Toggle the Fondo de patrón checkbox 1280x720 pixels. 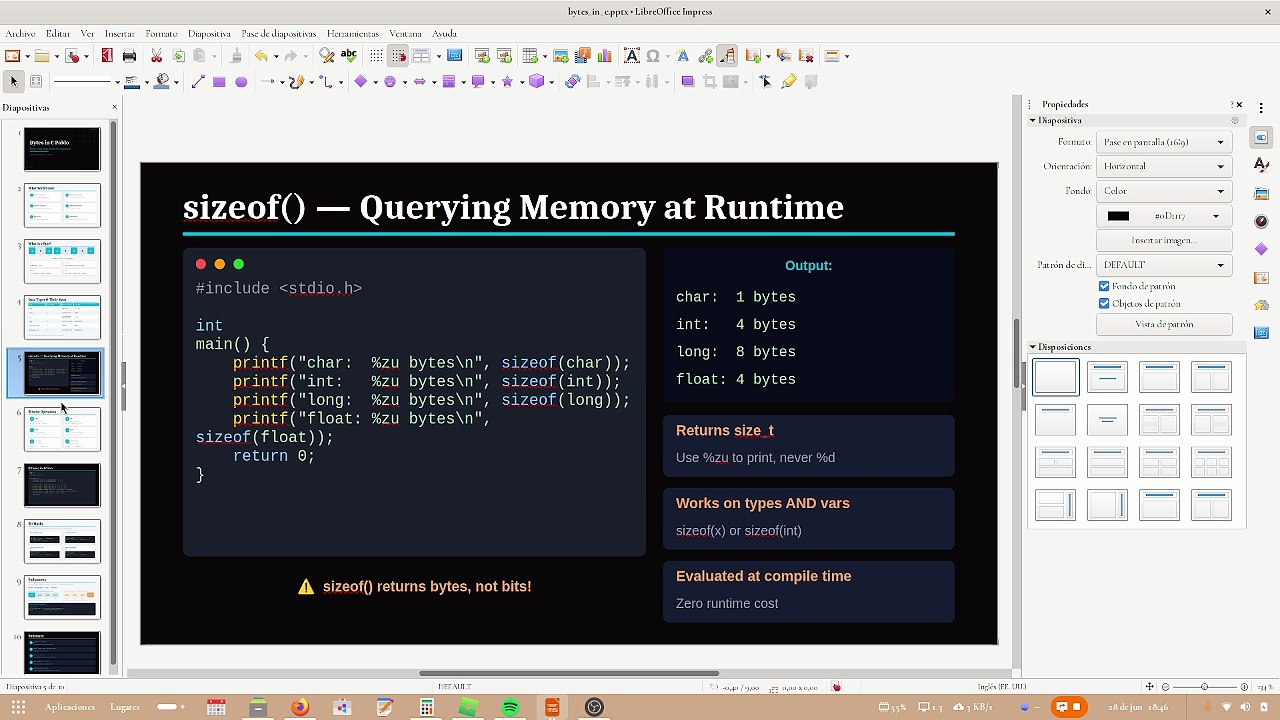click(1104, 286)
